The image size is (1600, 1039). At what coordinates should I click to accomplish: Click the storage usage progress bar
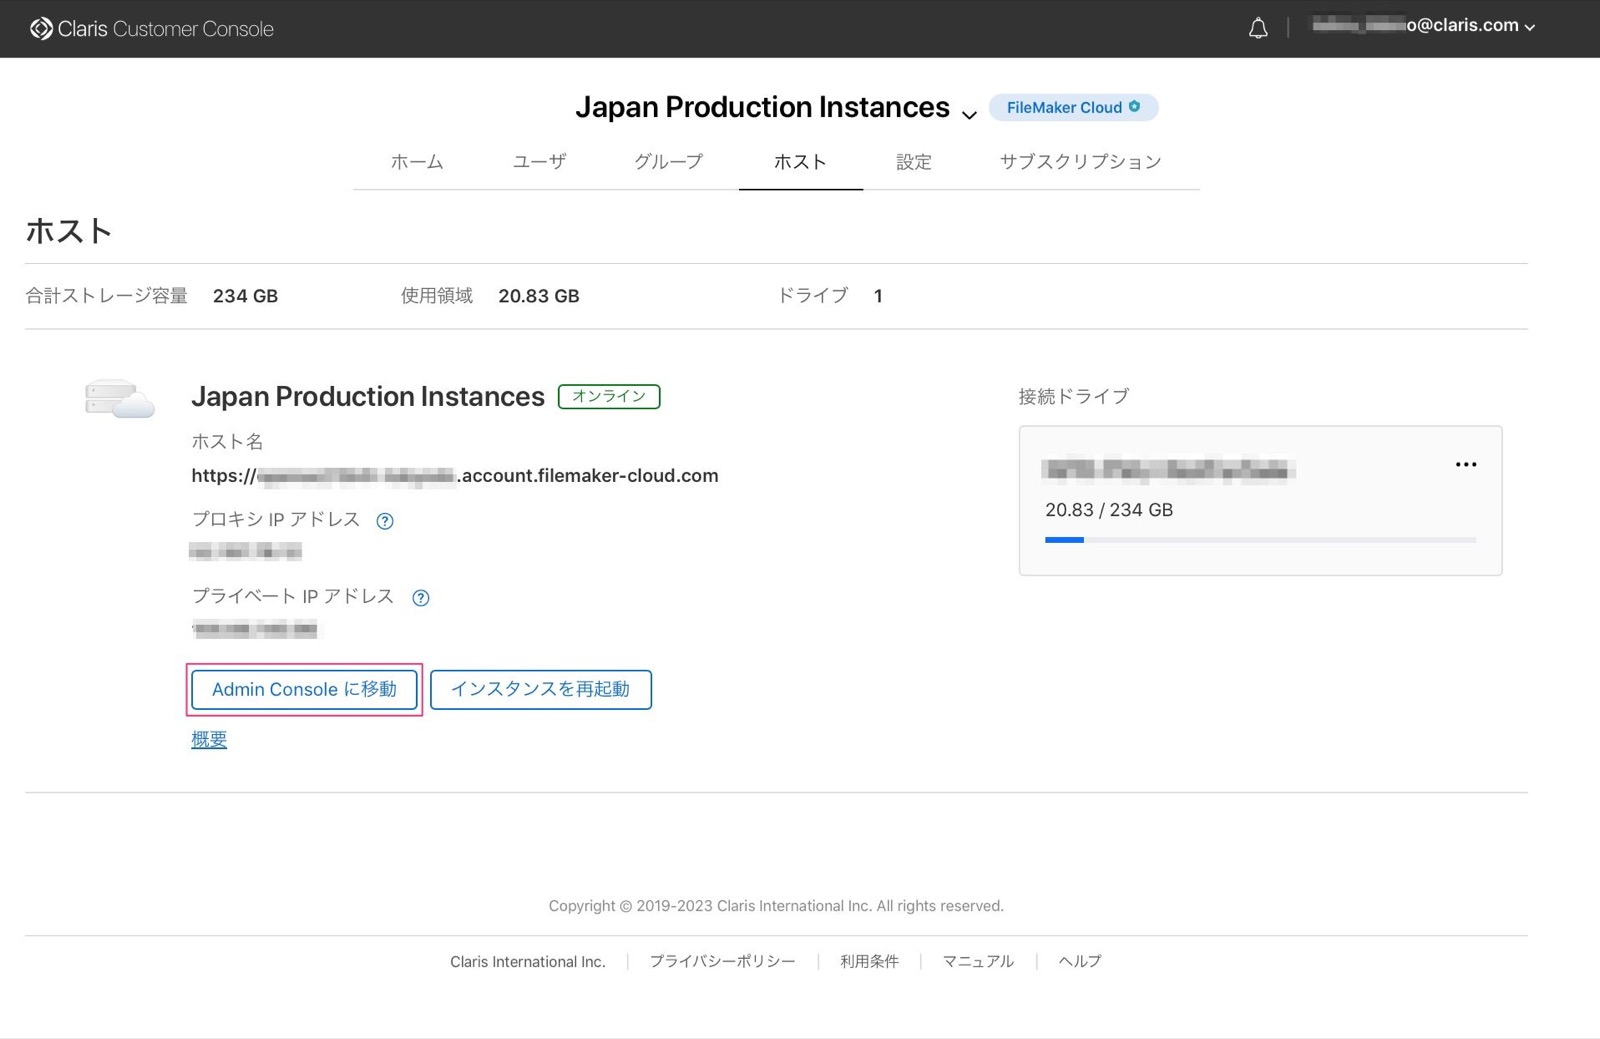point(1260,539)
